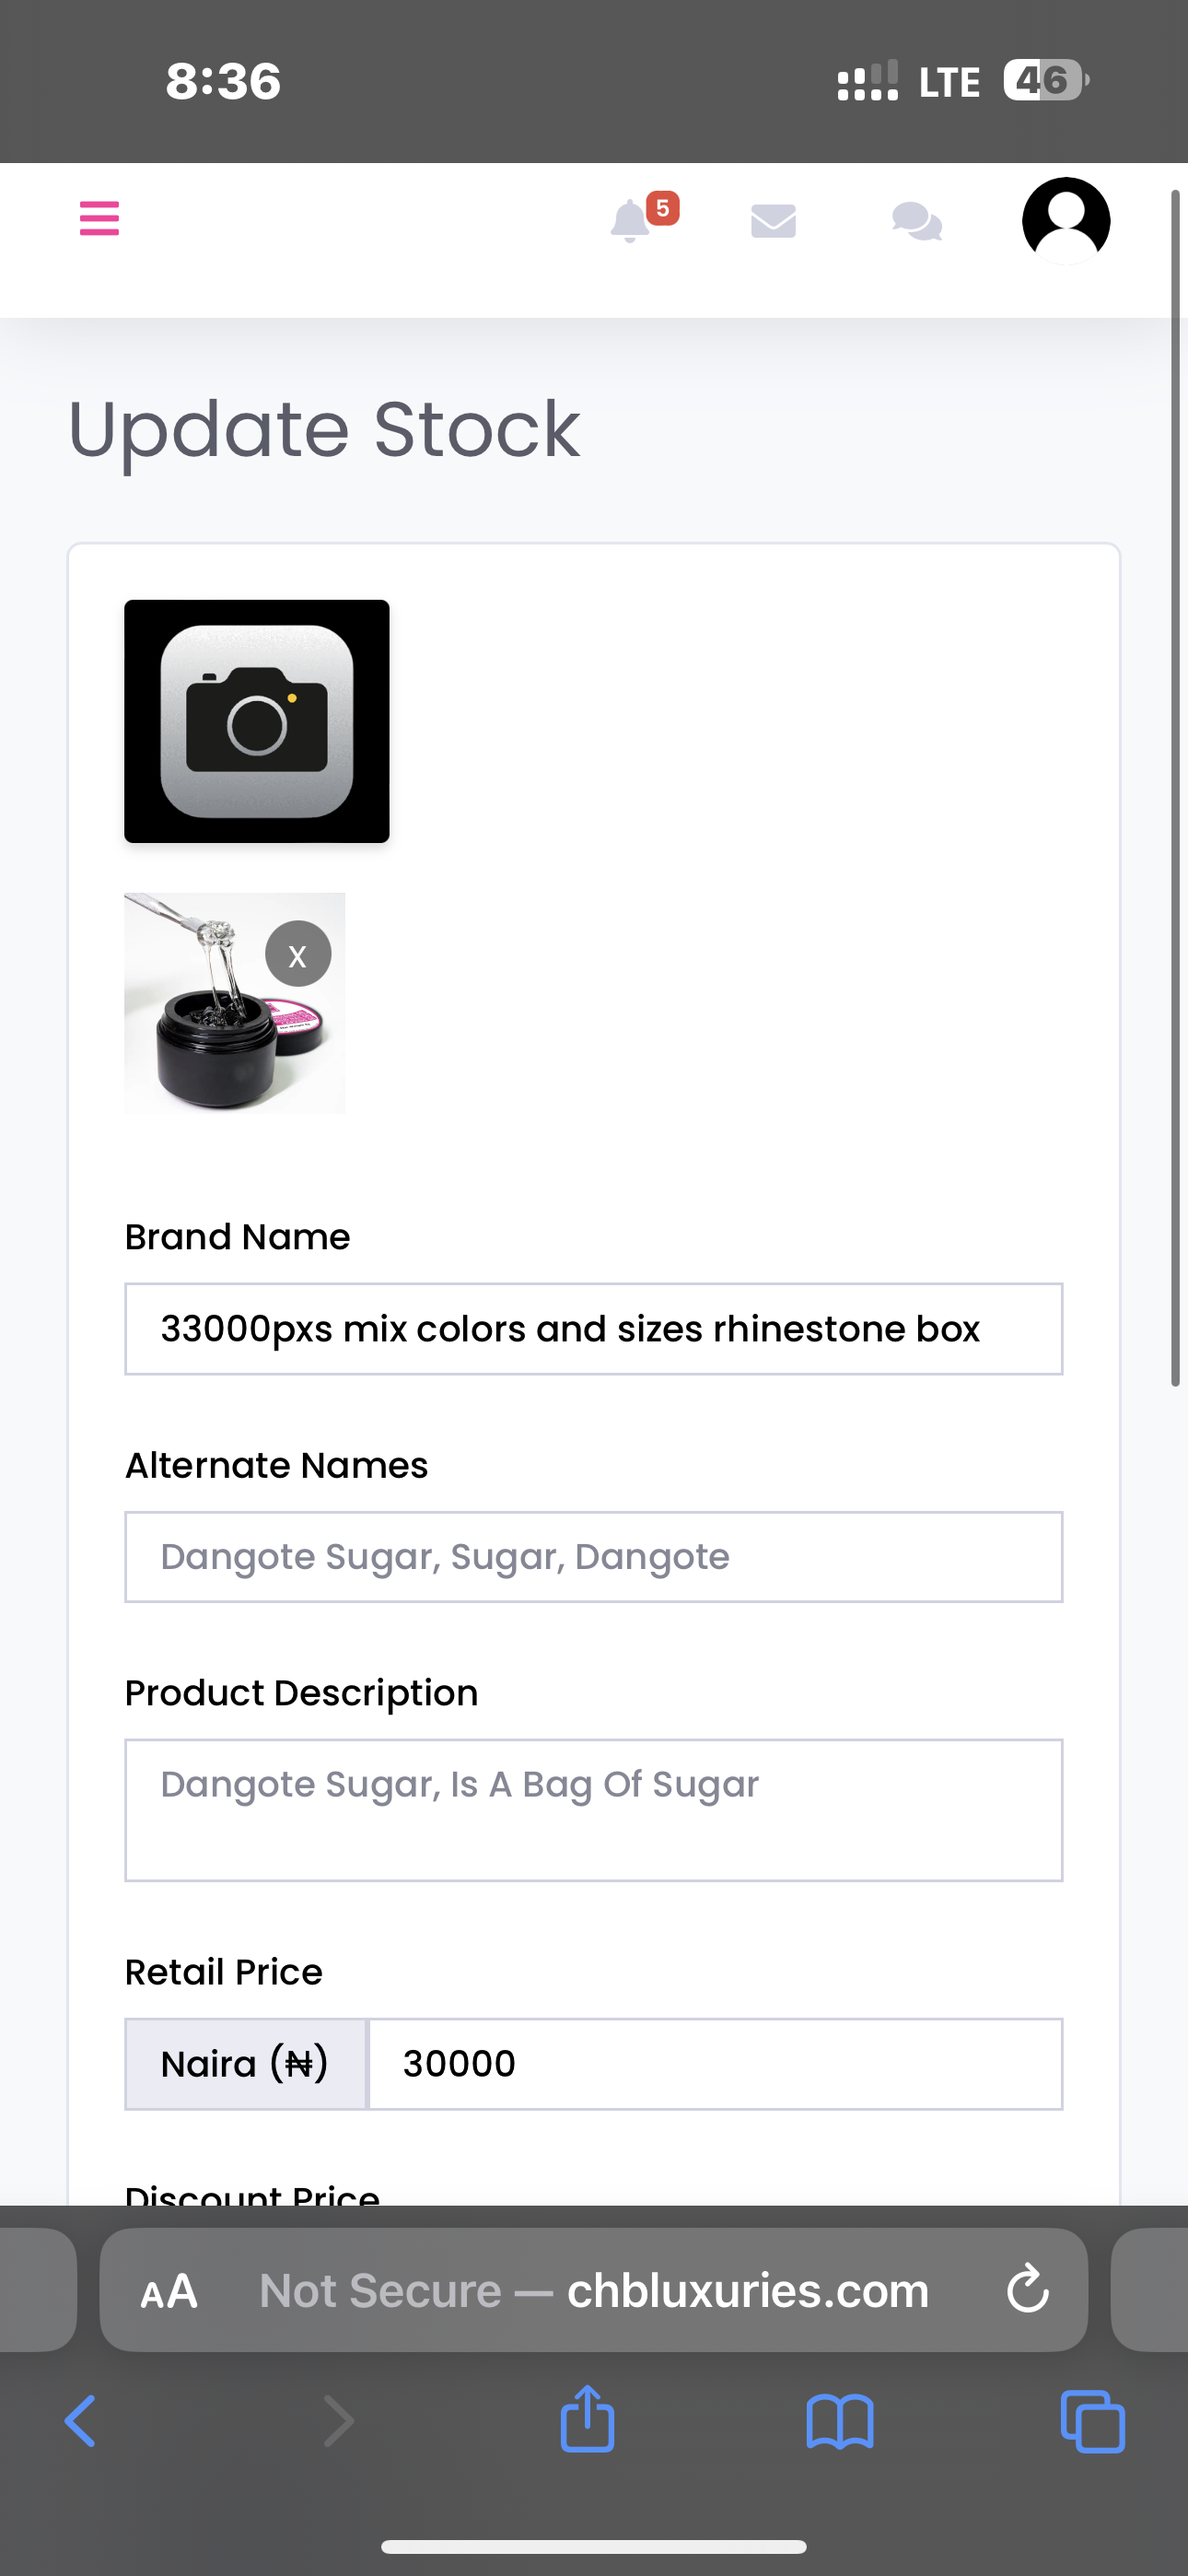
Task: Tap the Naira (₦) currency label
Action: coord(246,2064)
